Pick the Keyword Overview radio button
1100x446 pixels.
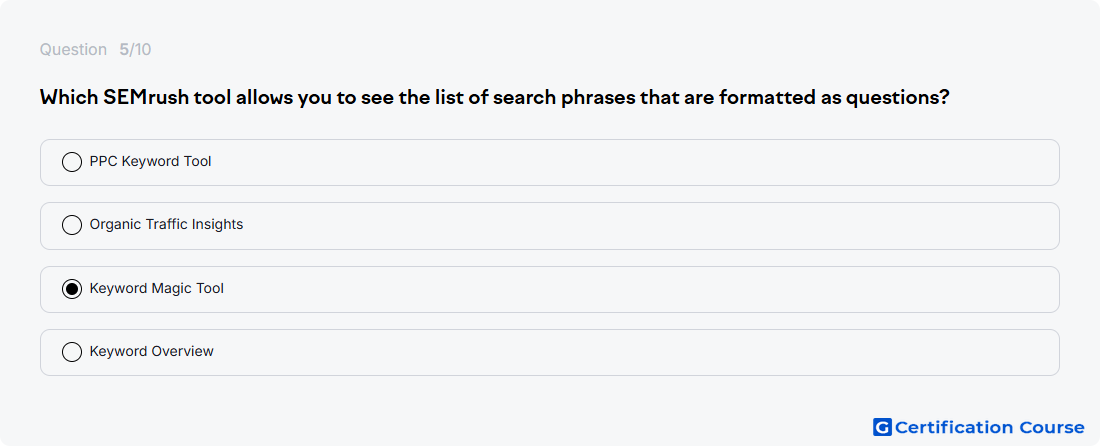pos(72,352)
